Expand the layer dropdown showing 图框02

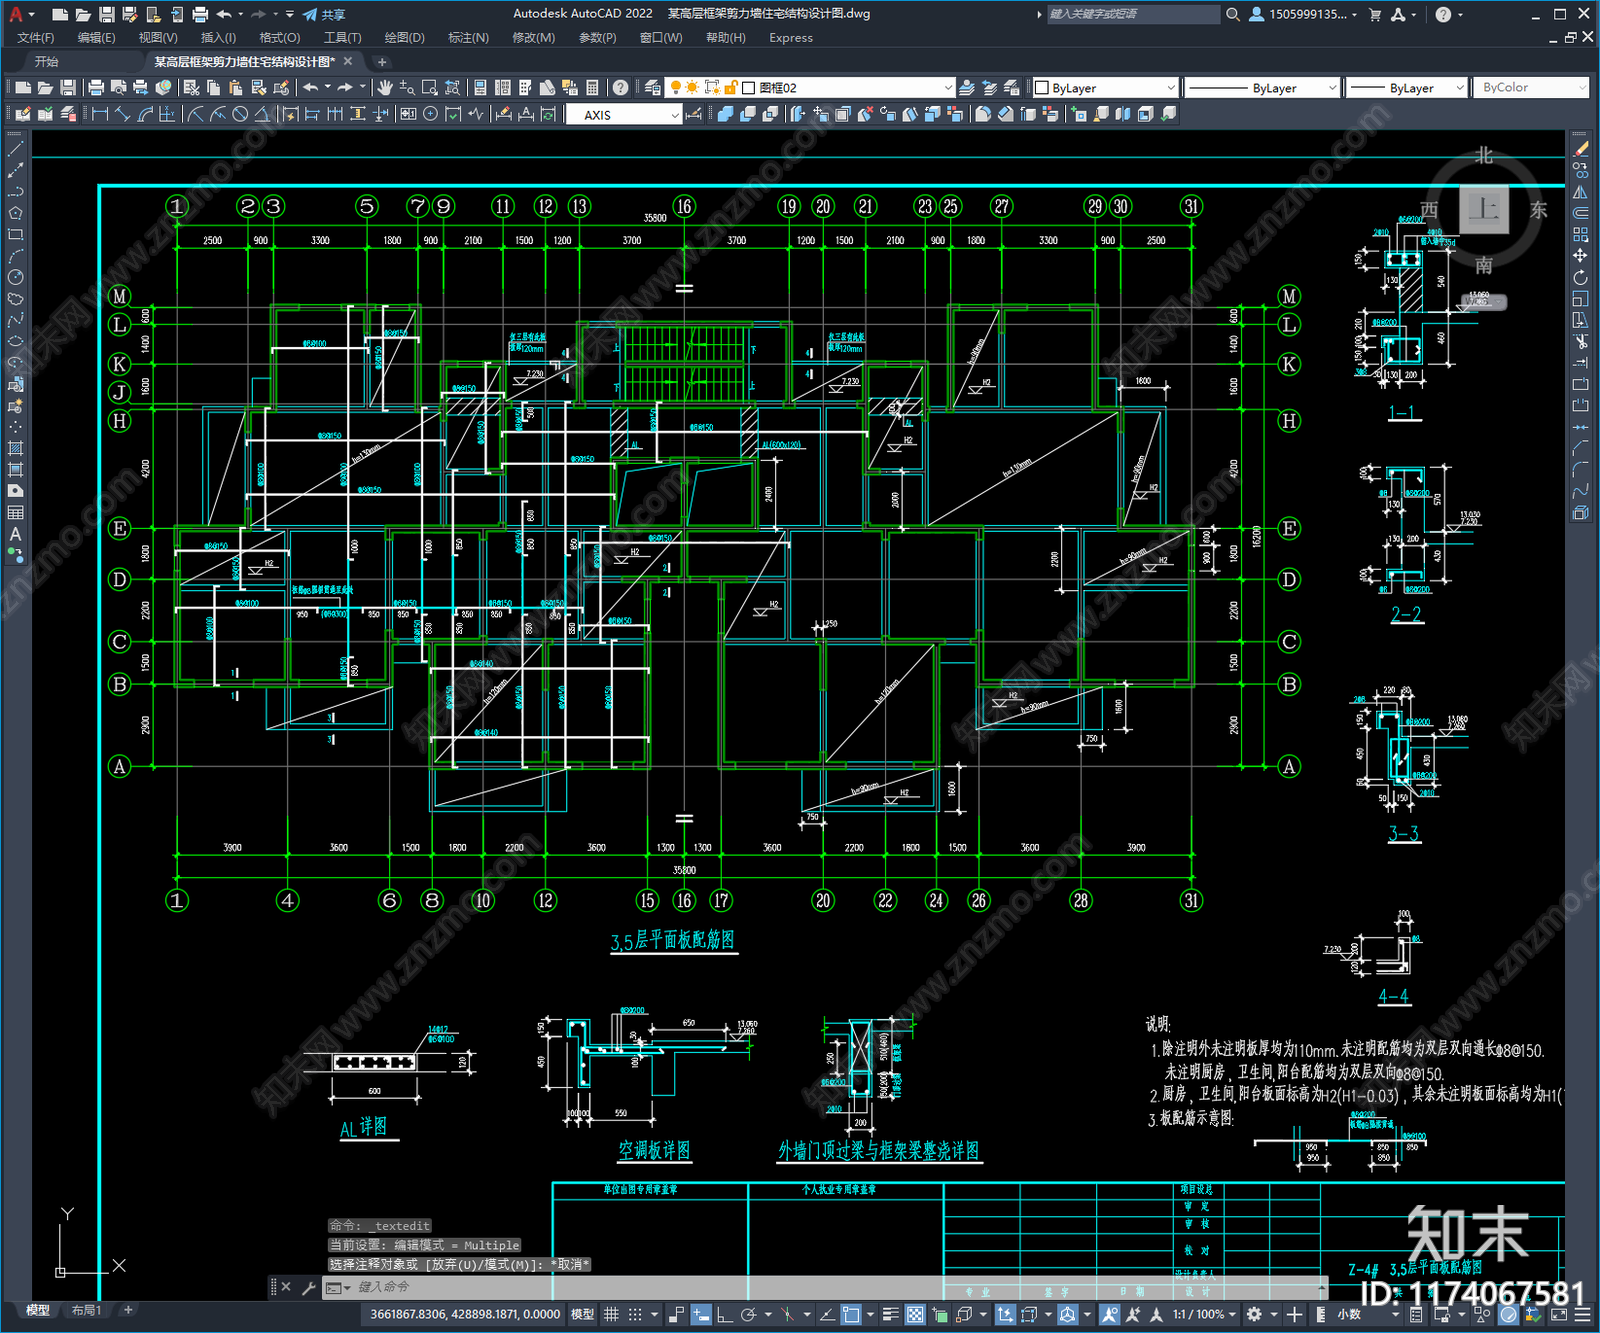click(948, 88)
